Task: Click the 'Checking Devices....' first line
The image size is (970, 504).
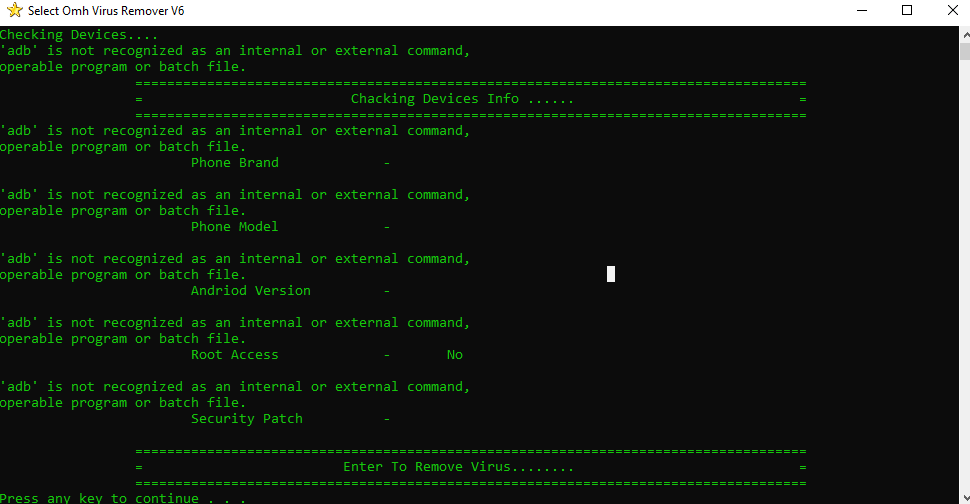Action: click(x=79, y=35)
